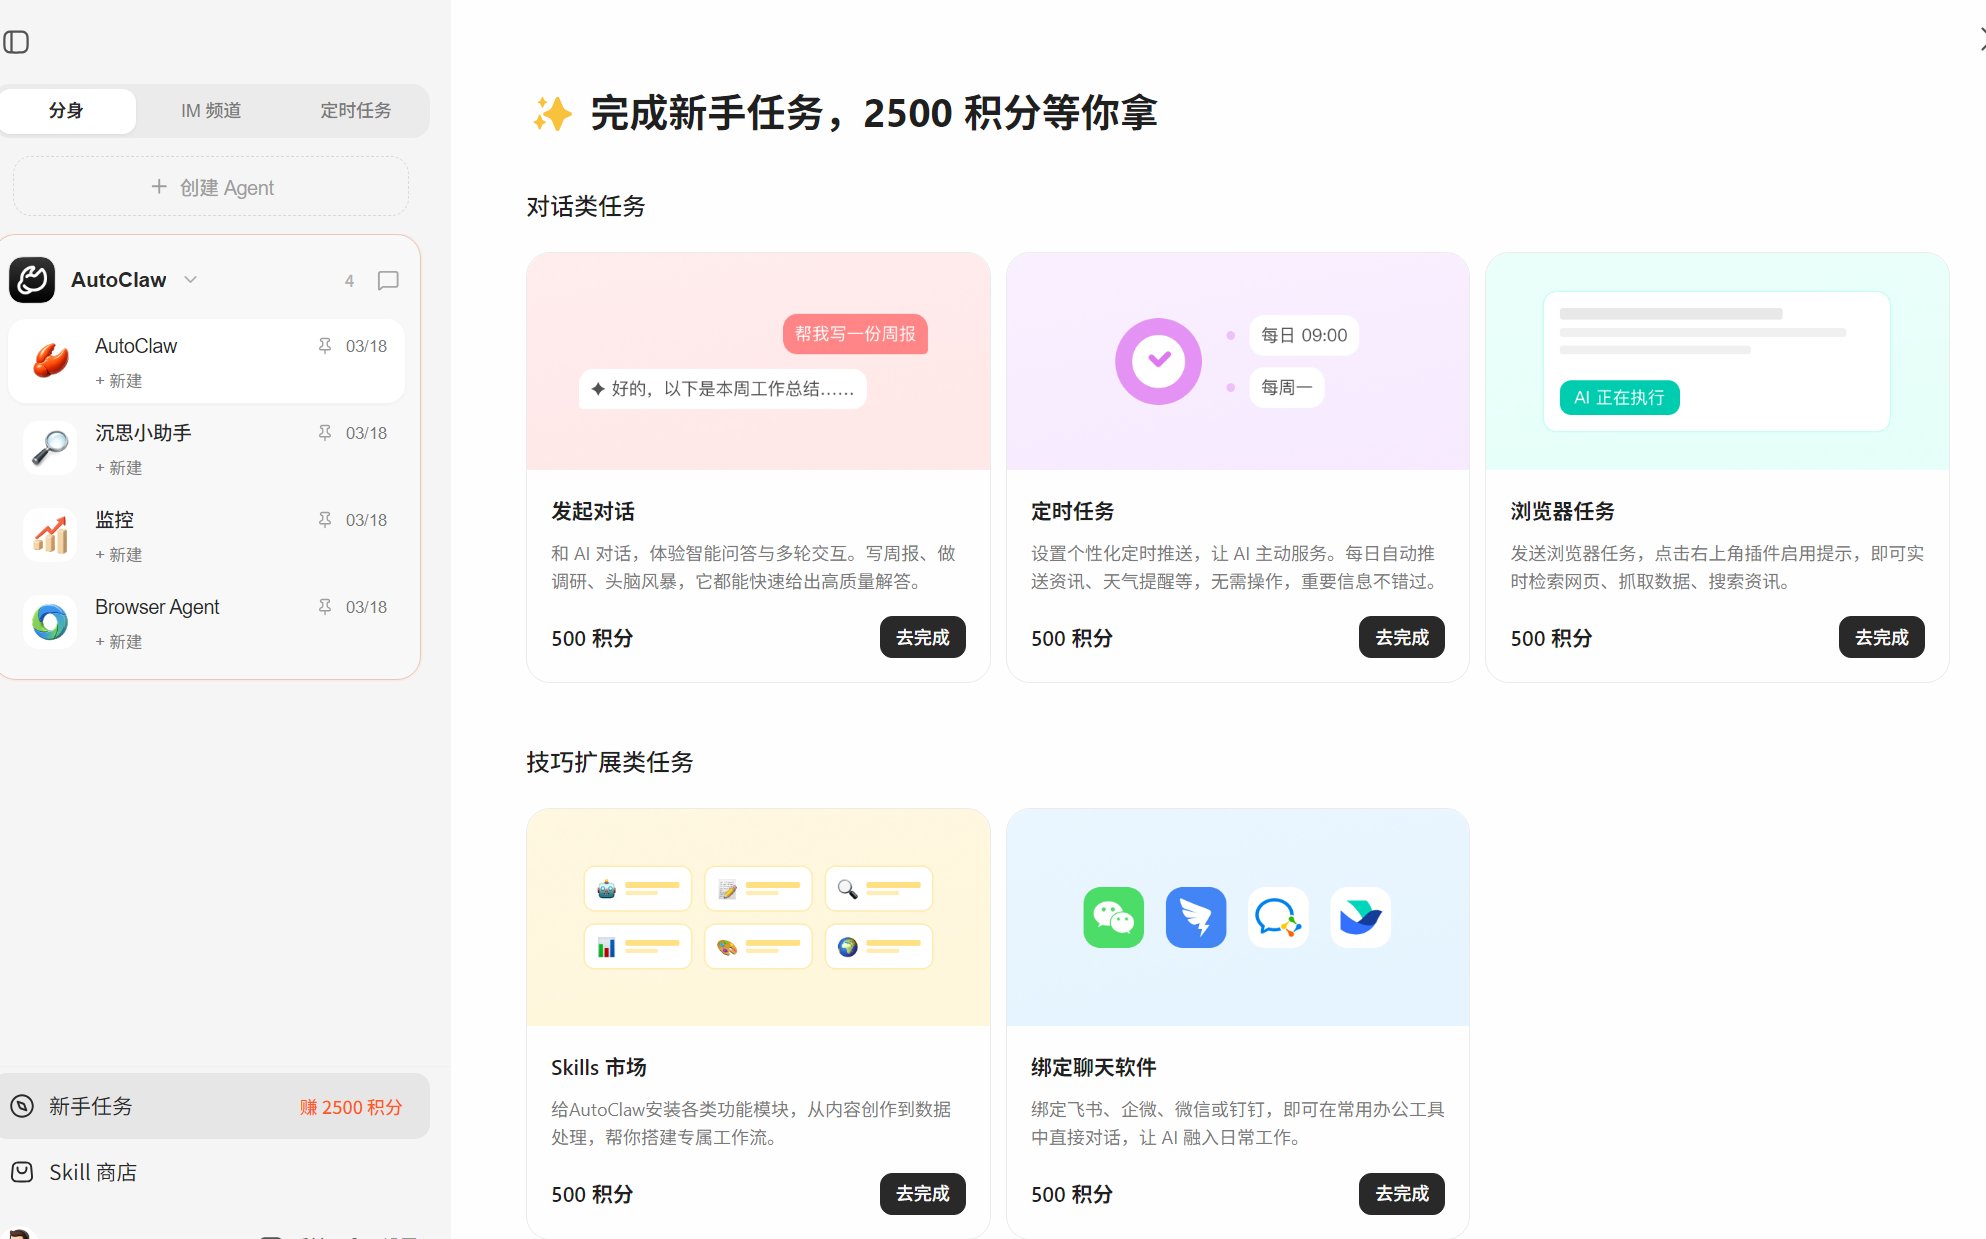Click the 500 积分 label on 定时任务 card
The image size is (1986, 1239).
(1071, 638)
